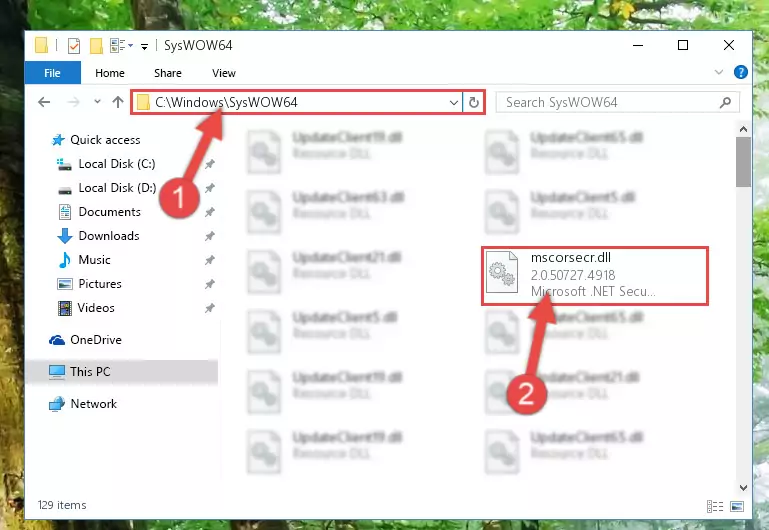The width and height of the screenshot is (769, 530).
Task: Click the folder icon in the title bar
Action: click(x=42, y=45)
